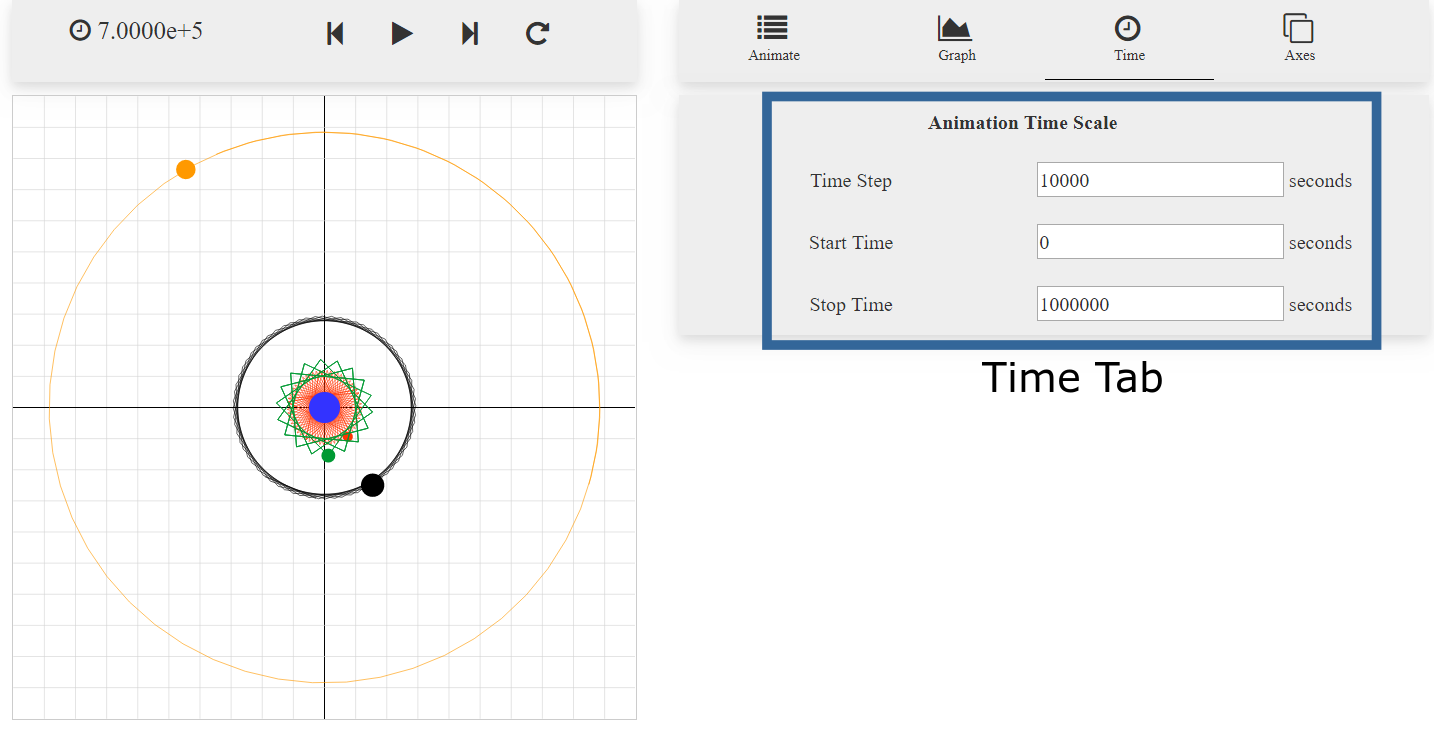Switch to the Graph tab
Image resolution: width=1434 pixels, height=734 pixels.
956,40
